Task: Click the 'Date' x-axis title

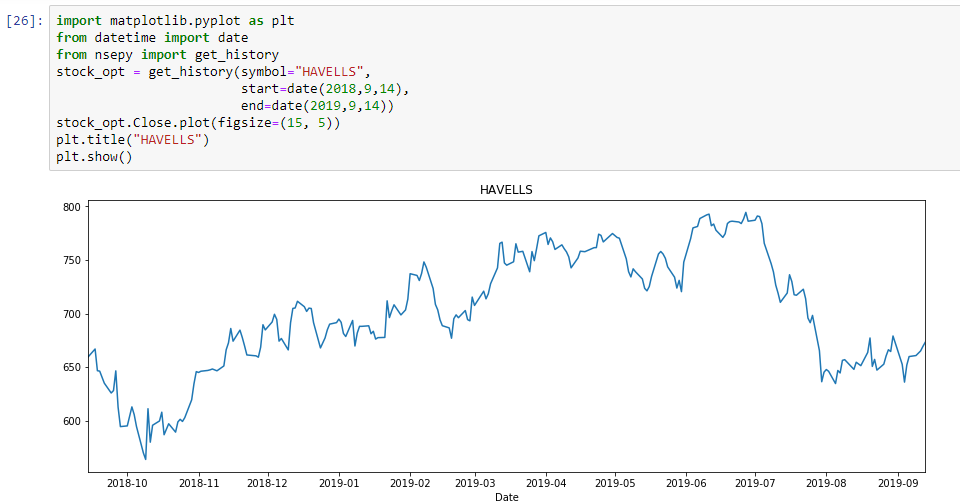Action: [506, 497]
